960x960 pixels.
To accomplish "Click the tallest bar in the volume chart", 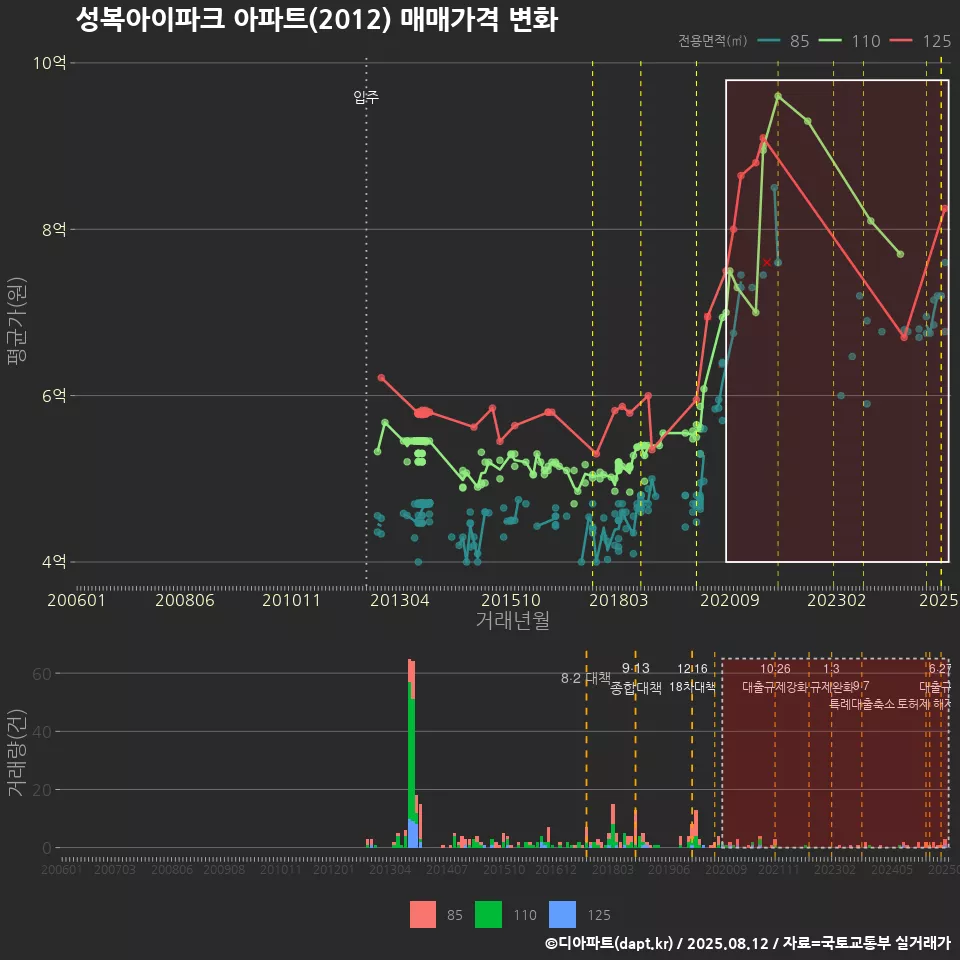I will pos(411,754).
